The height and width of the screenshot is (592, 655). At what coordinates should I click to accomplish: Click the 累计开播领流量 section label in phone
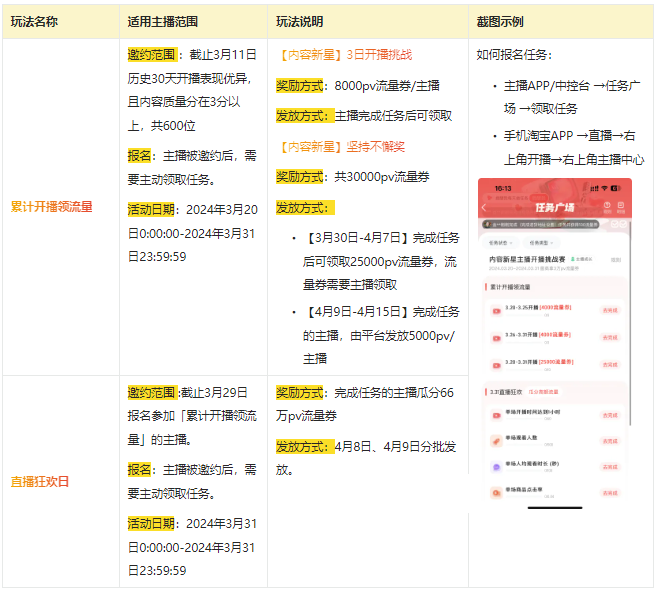pyautogui.click(x=510, y=287)
